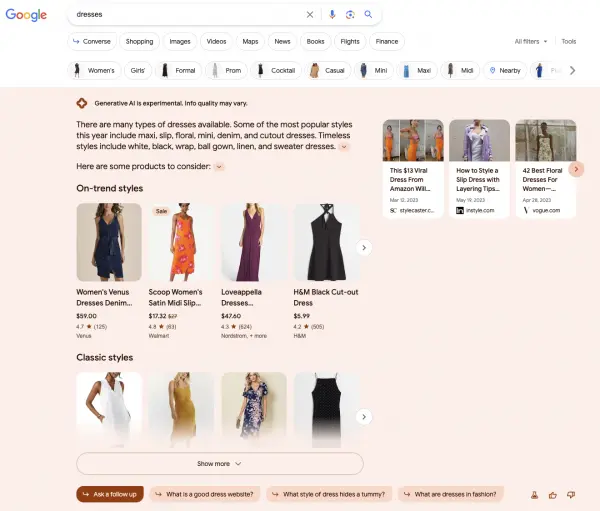Advance the Classic styles carousel arrow
The width and height of the screenshot is (600, 511).
click(364, 417)
